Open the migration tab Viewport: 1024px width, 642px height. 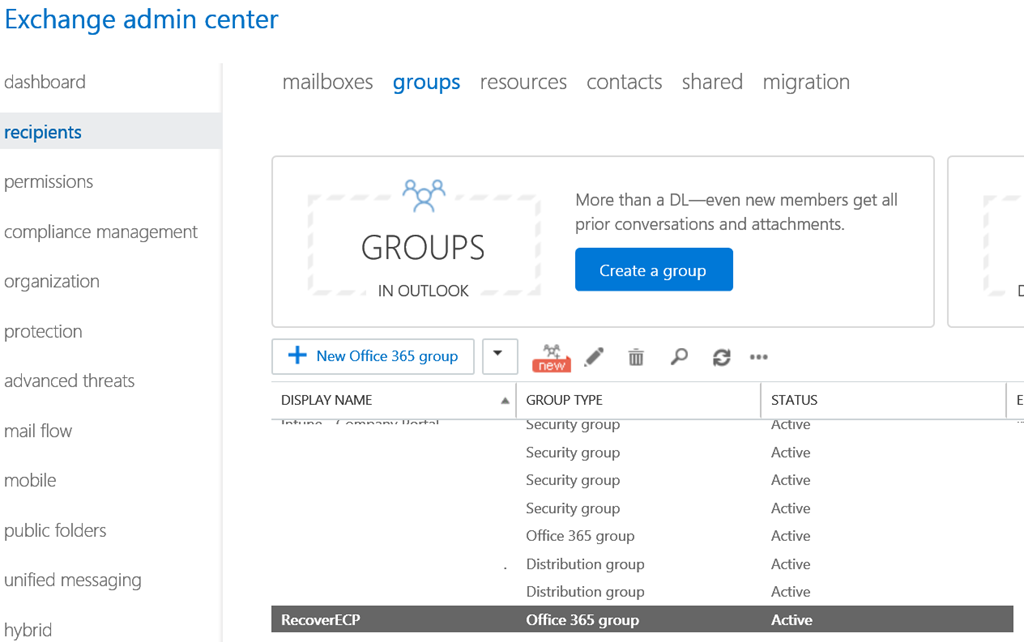click(x=806, y=82)
